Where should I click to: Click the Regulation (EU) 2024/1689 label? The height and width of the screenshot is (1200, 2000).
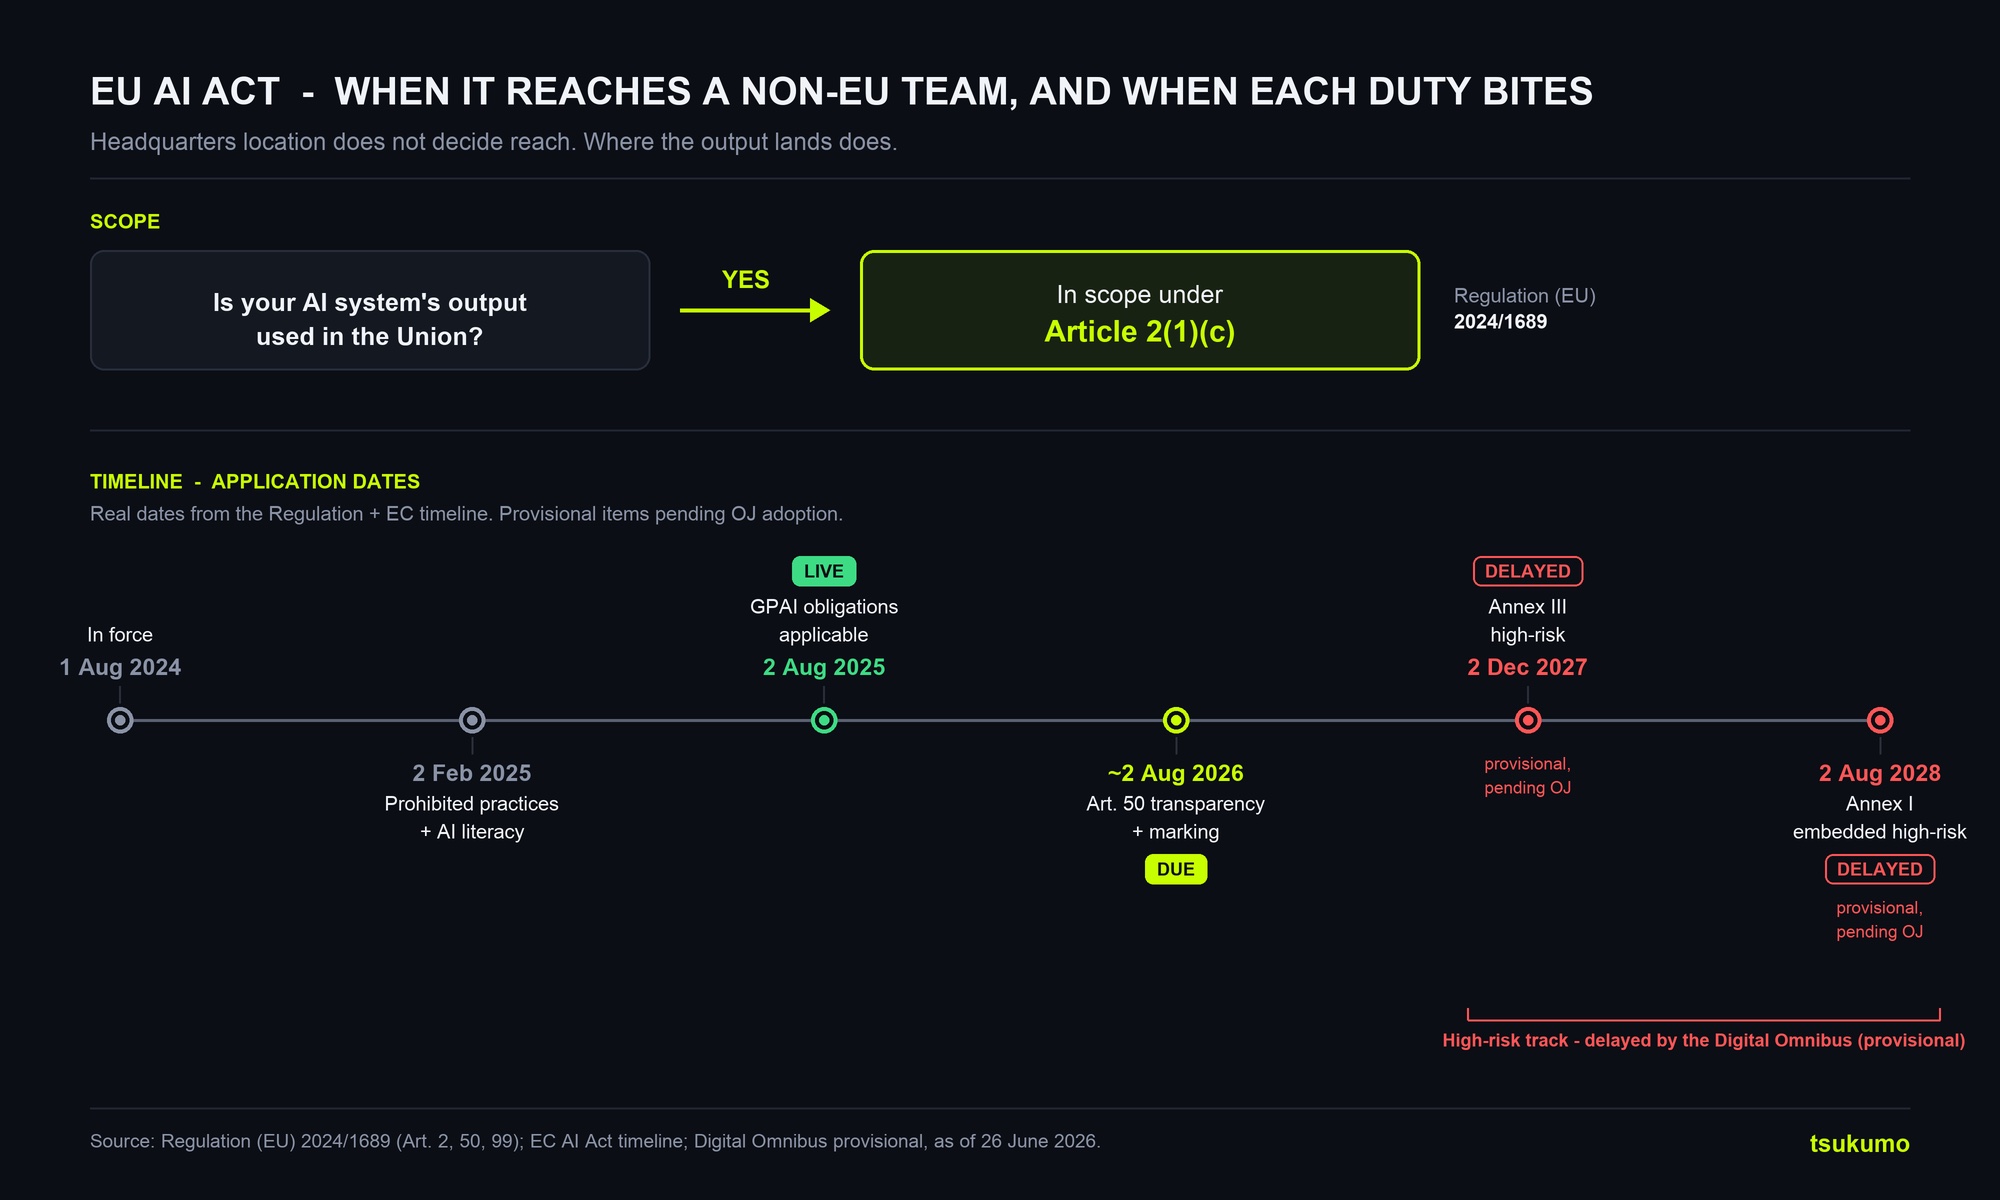tap(1525, 308)
